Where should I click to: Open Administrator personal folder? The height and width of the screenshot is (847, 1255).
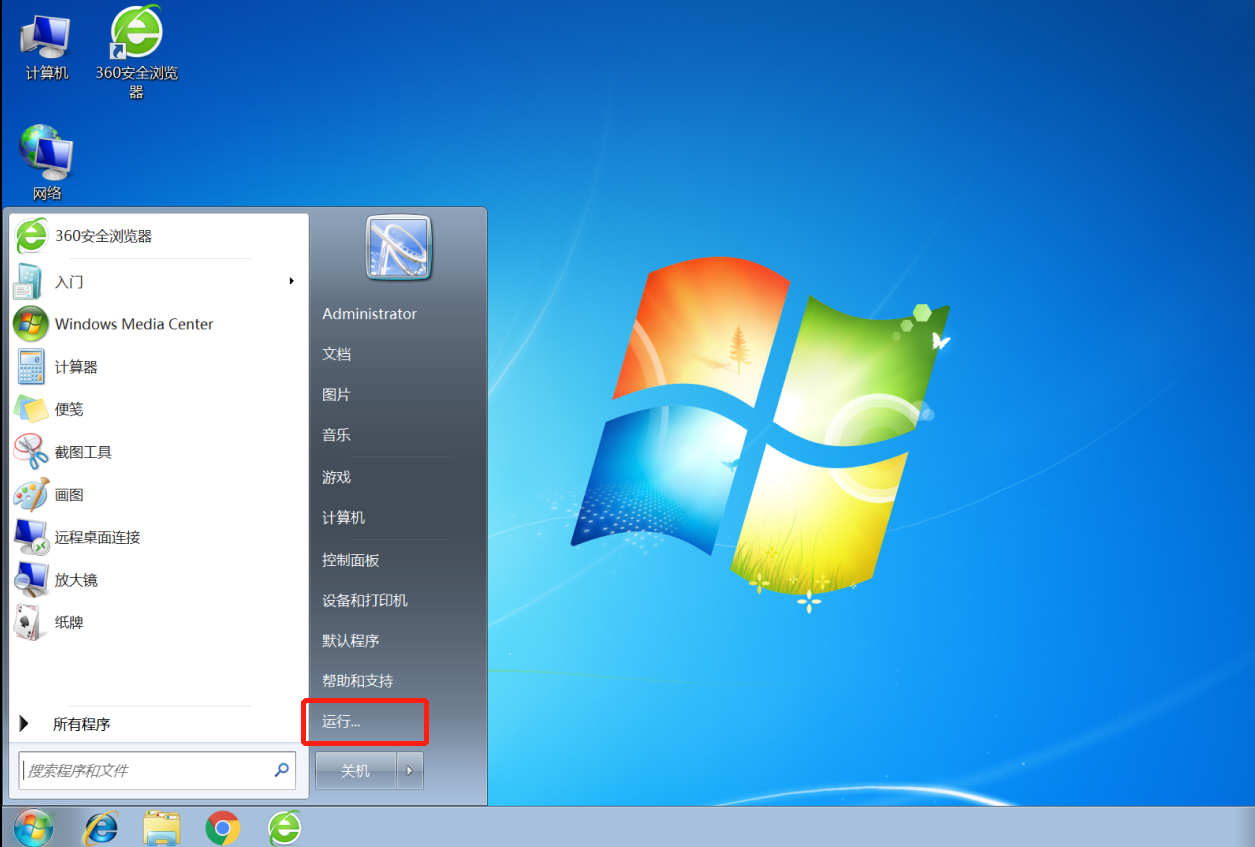coord(369,314)
